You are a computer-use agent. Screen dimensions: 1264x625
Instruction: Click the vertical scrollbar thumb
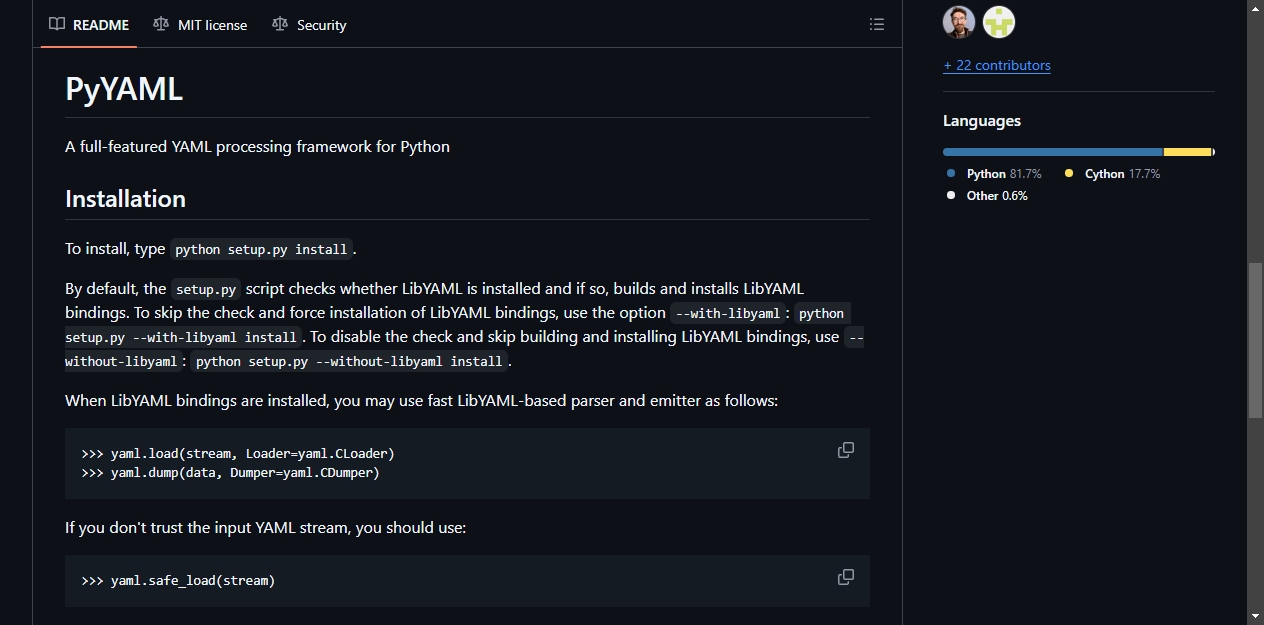coord(1255,340)
